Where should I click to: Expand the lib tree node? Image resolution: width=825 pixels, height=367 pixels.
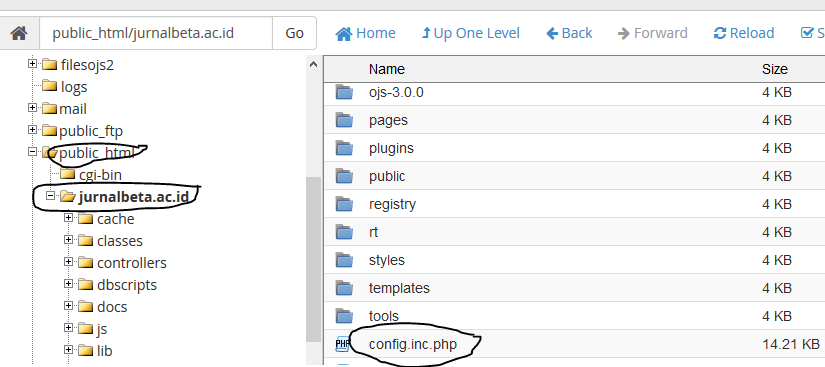pyautogui.click(x=68, y=350)
